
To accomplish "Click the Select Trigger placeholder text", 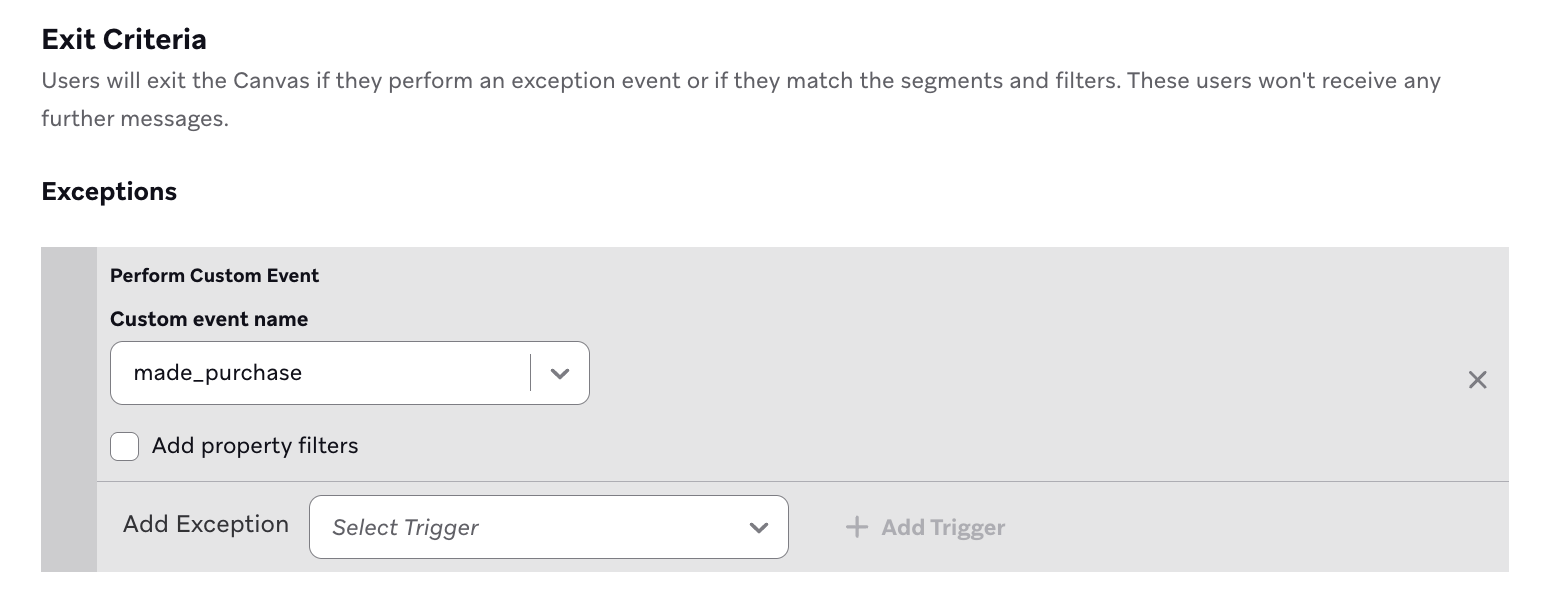I will 405,528.
